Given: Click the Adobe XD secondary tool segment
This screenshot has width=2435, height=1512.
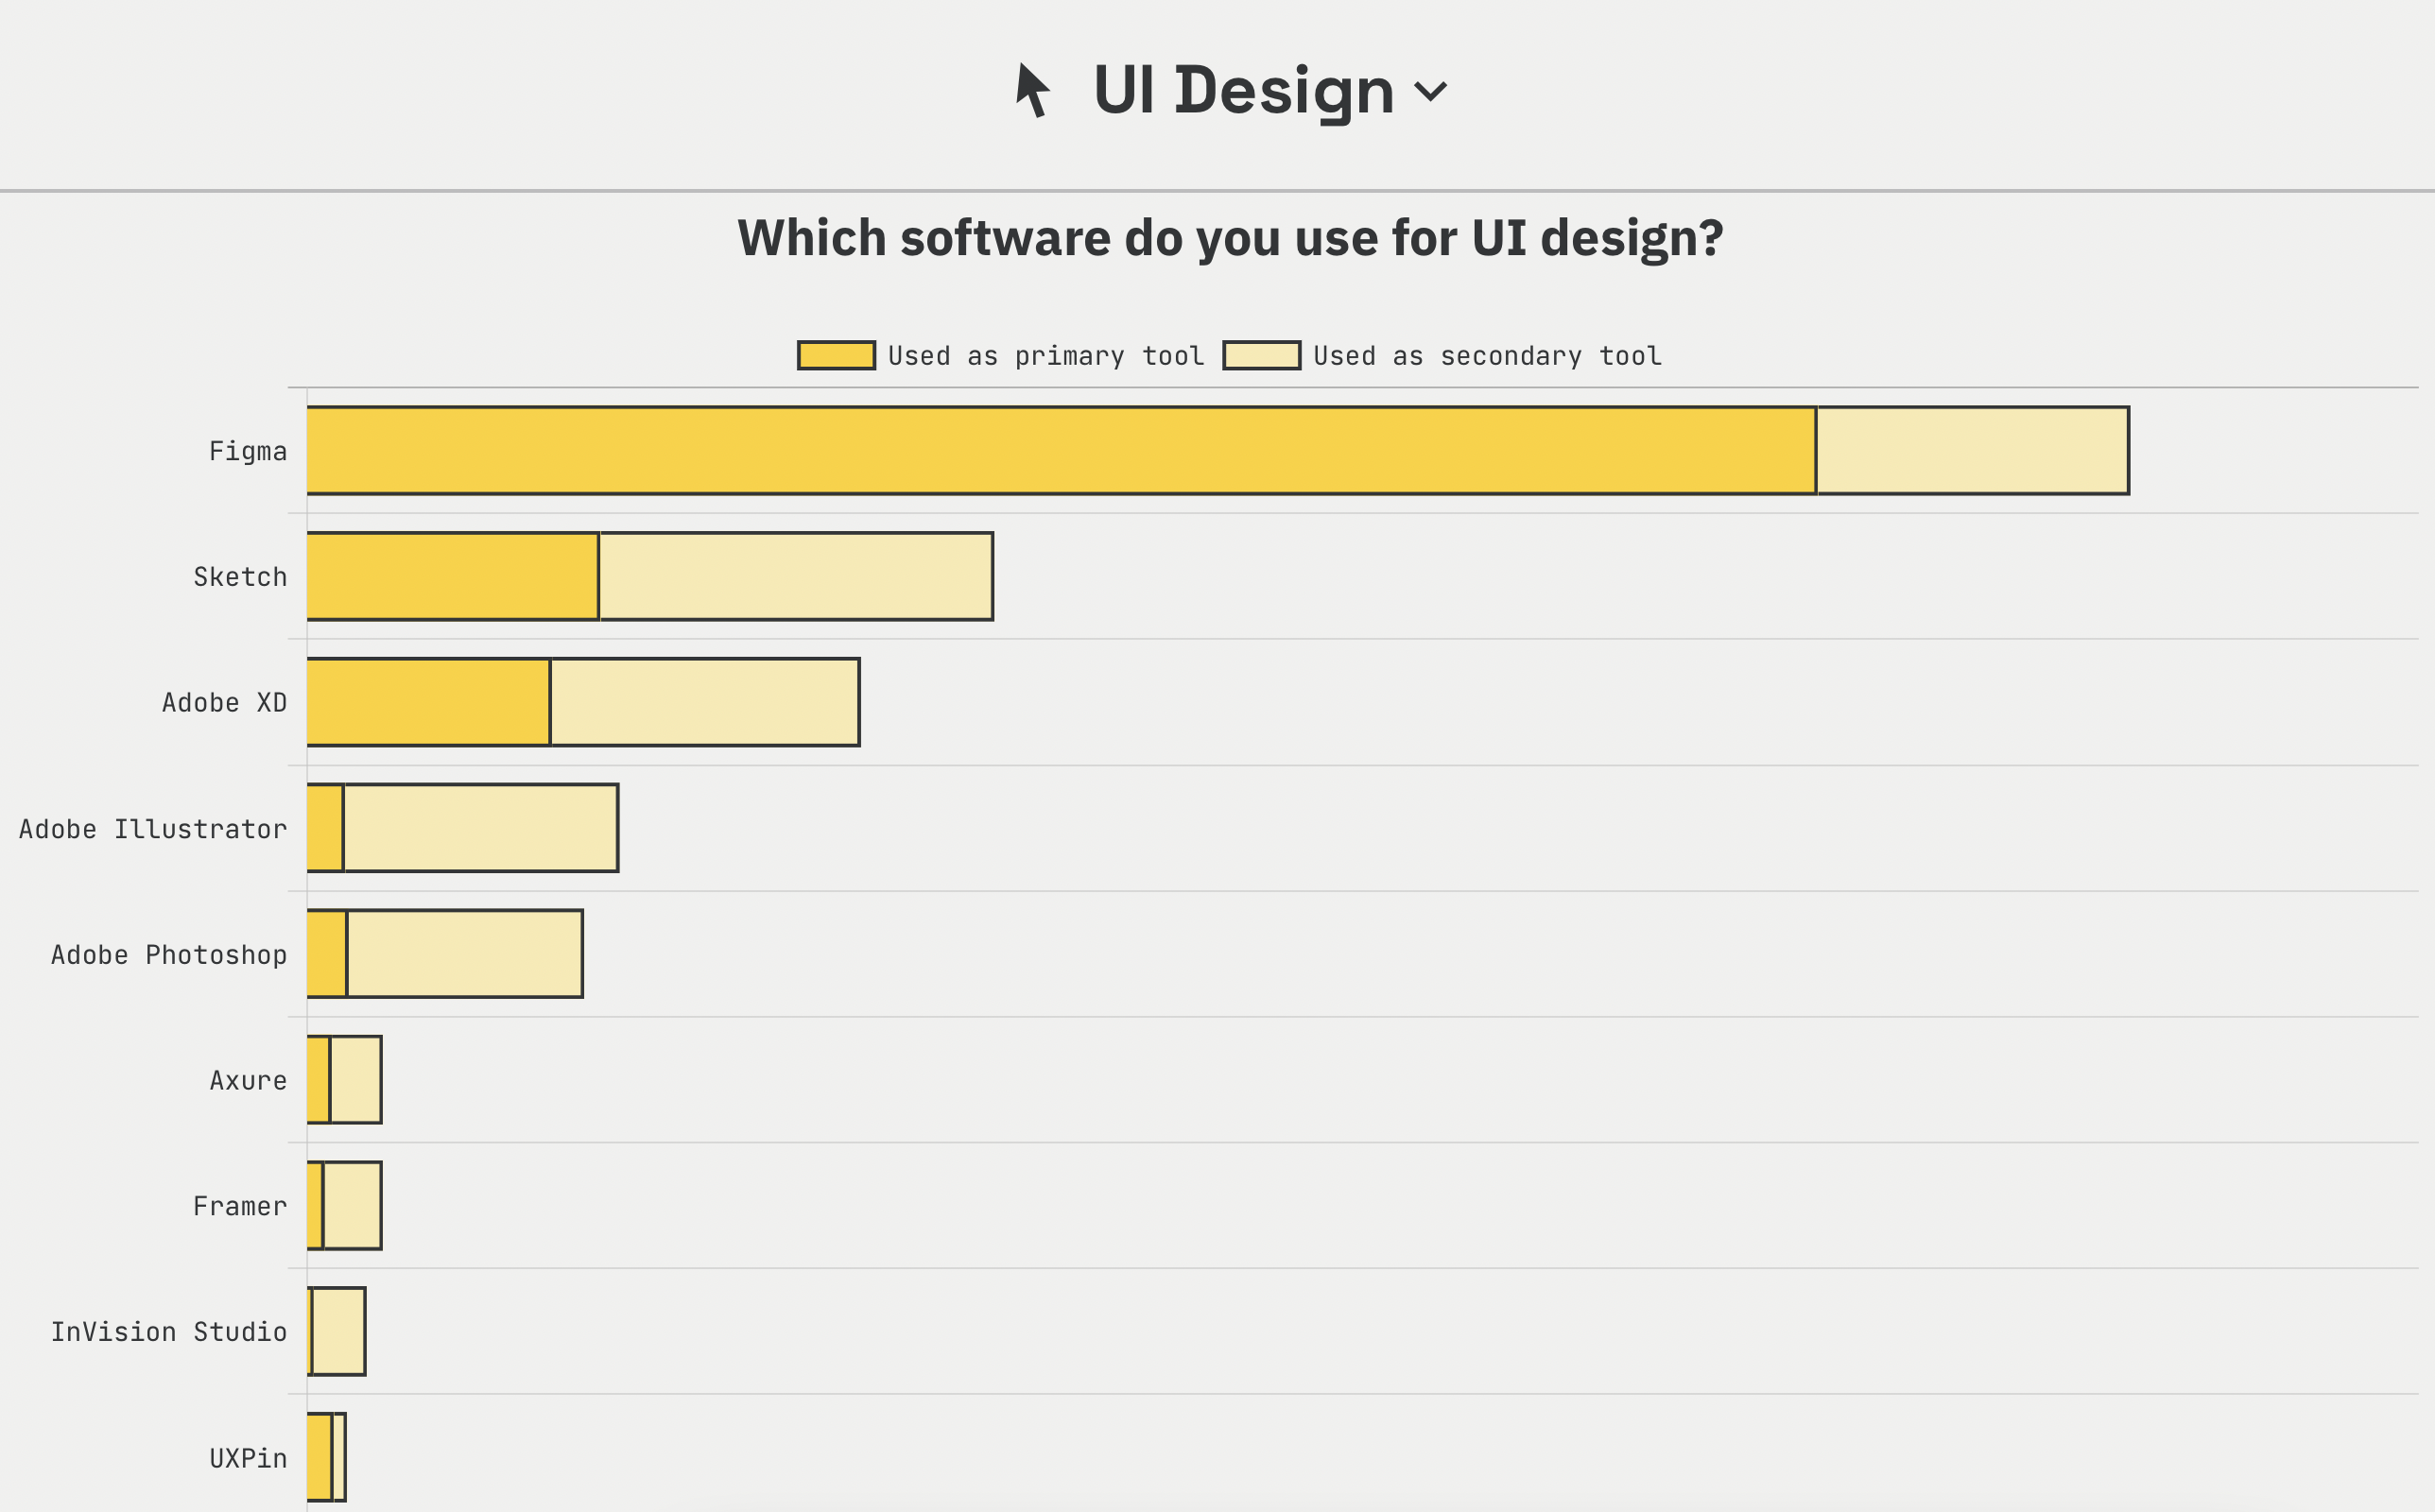Looking at the screenshot, I should coord(703,702).
